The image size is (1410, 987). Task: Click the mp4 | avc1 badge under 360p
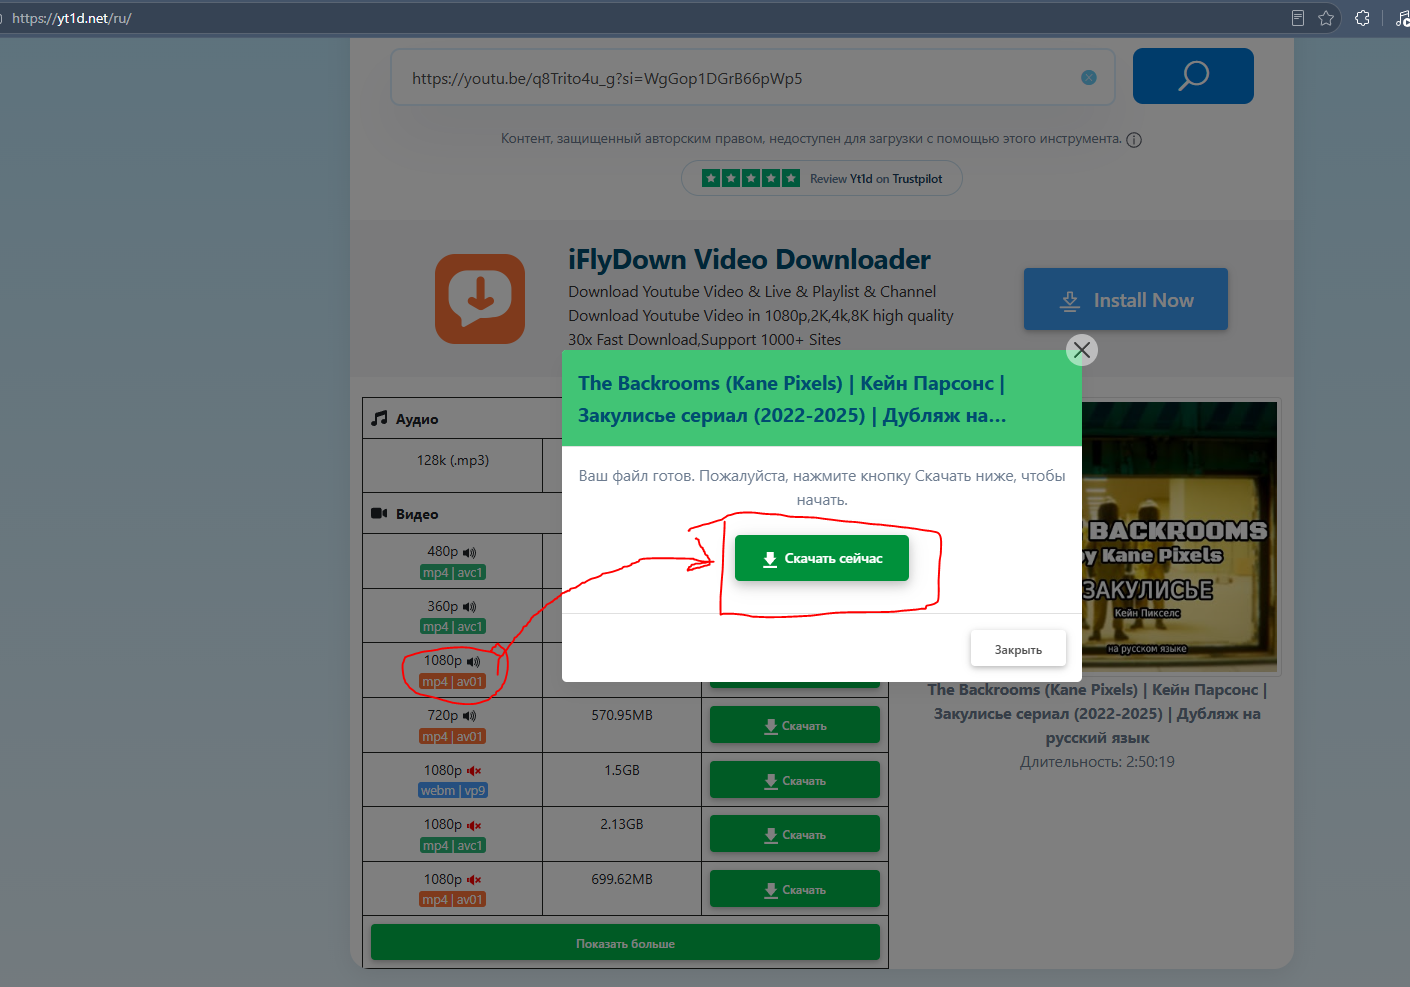[453, 627]
